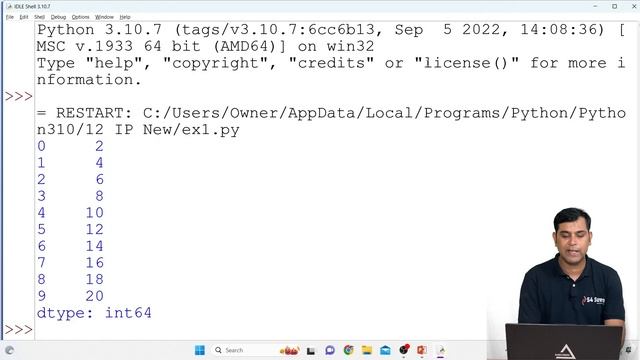Image resolution: width=640 pixels, height=360 pixels.
Task: Click the Windows Start button
Action: pyautogui.click(x=200, y=350)
